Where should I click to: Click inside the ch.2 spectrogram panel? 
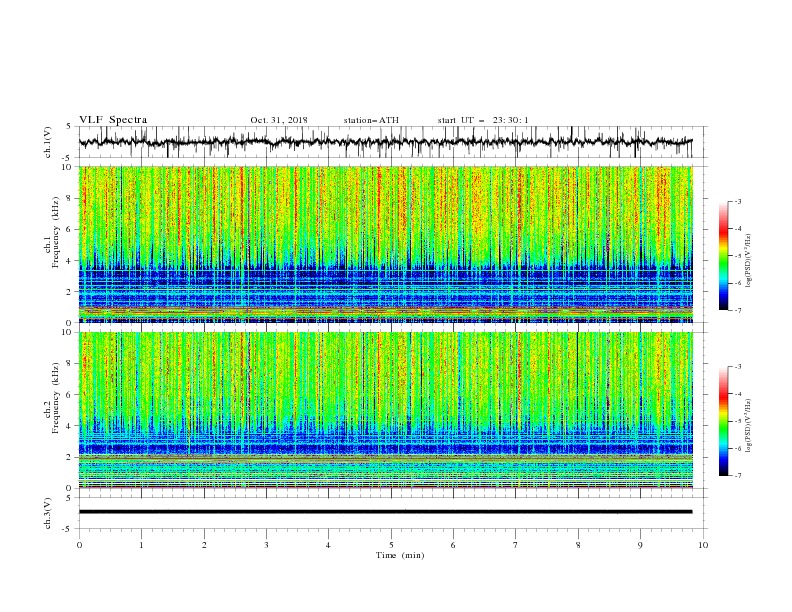coord(385,410)
